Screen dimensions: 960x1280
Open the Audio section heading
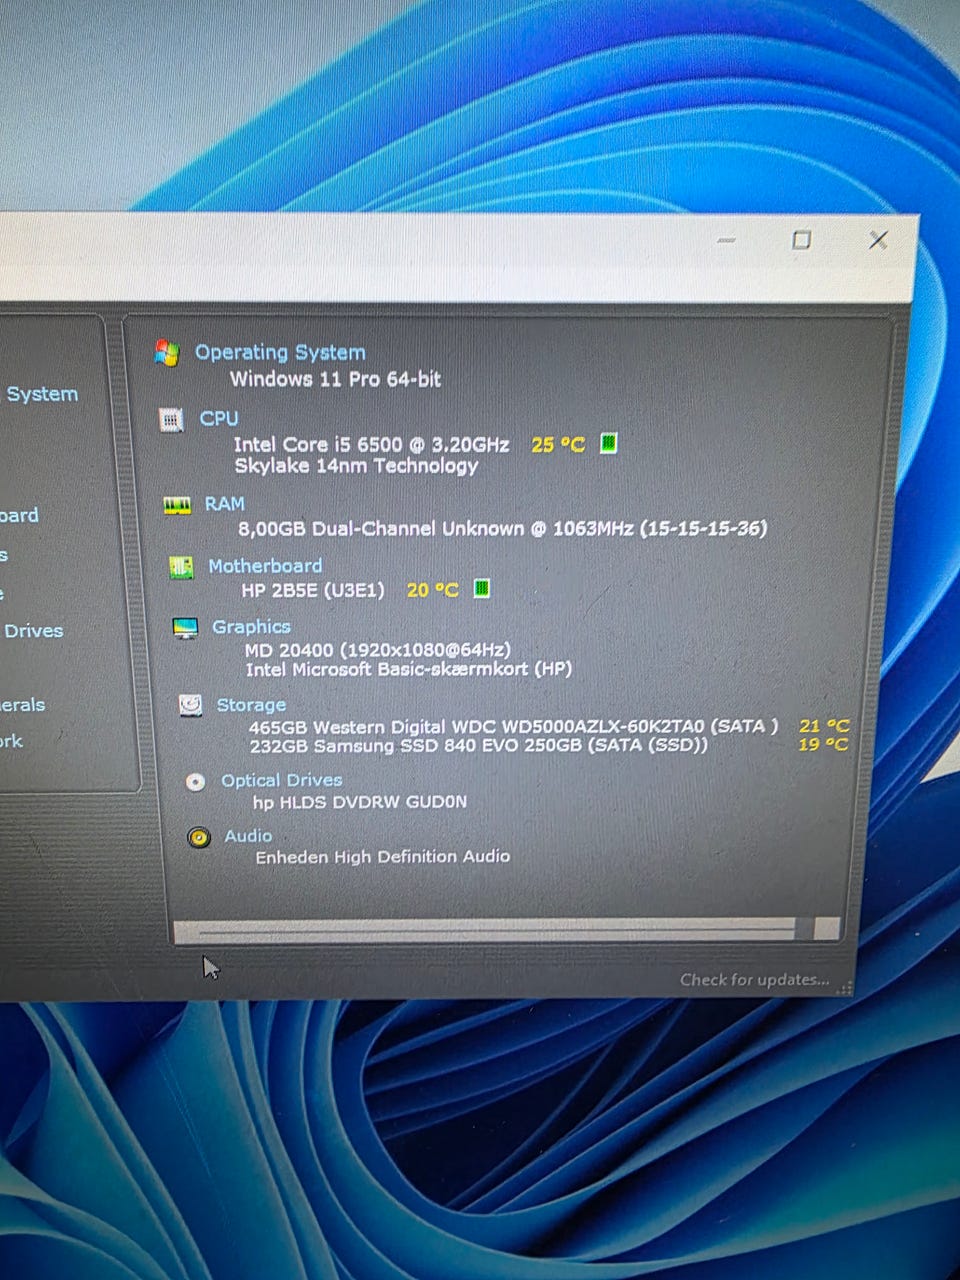tap(248, 836)
